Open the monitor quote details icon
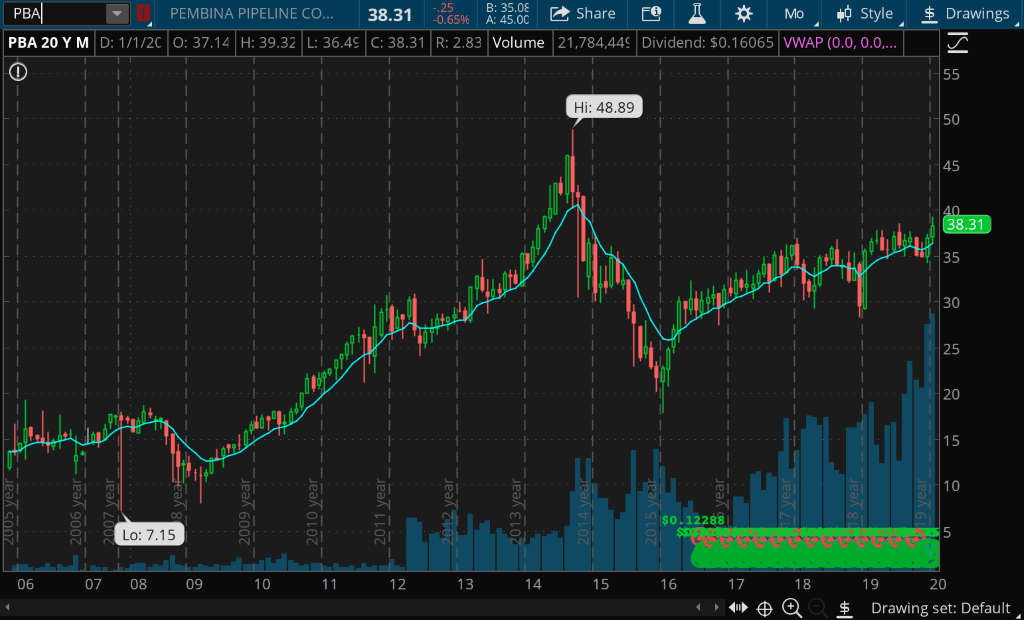Image resolution: width=1024 pixels, height=620 pixels. [x=651, y=14]
